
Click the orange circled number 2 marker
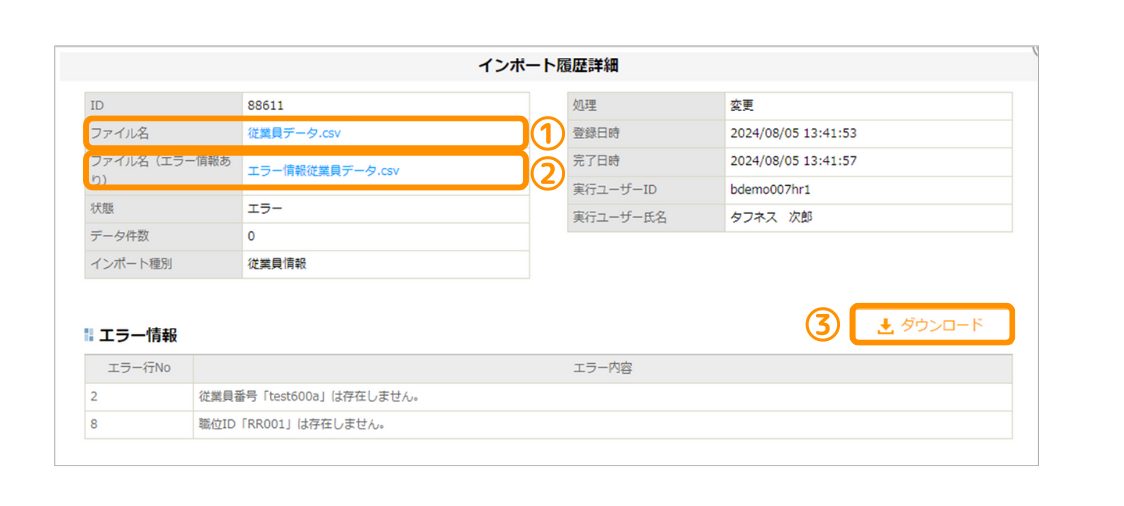pyautogui.click(x=544, y=173)
